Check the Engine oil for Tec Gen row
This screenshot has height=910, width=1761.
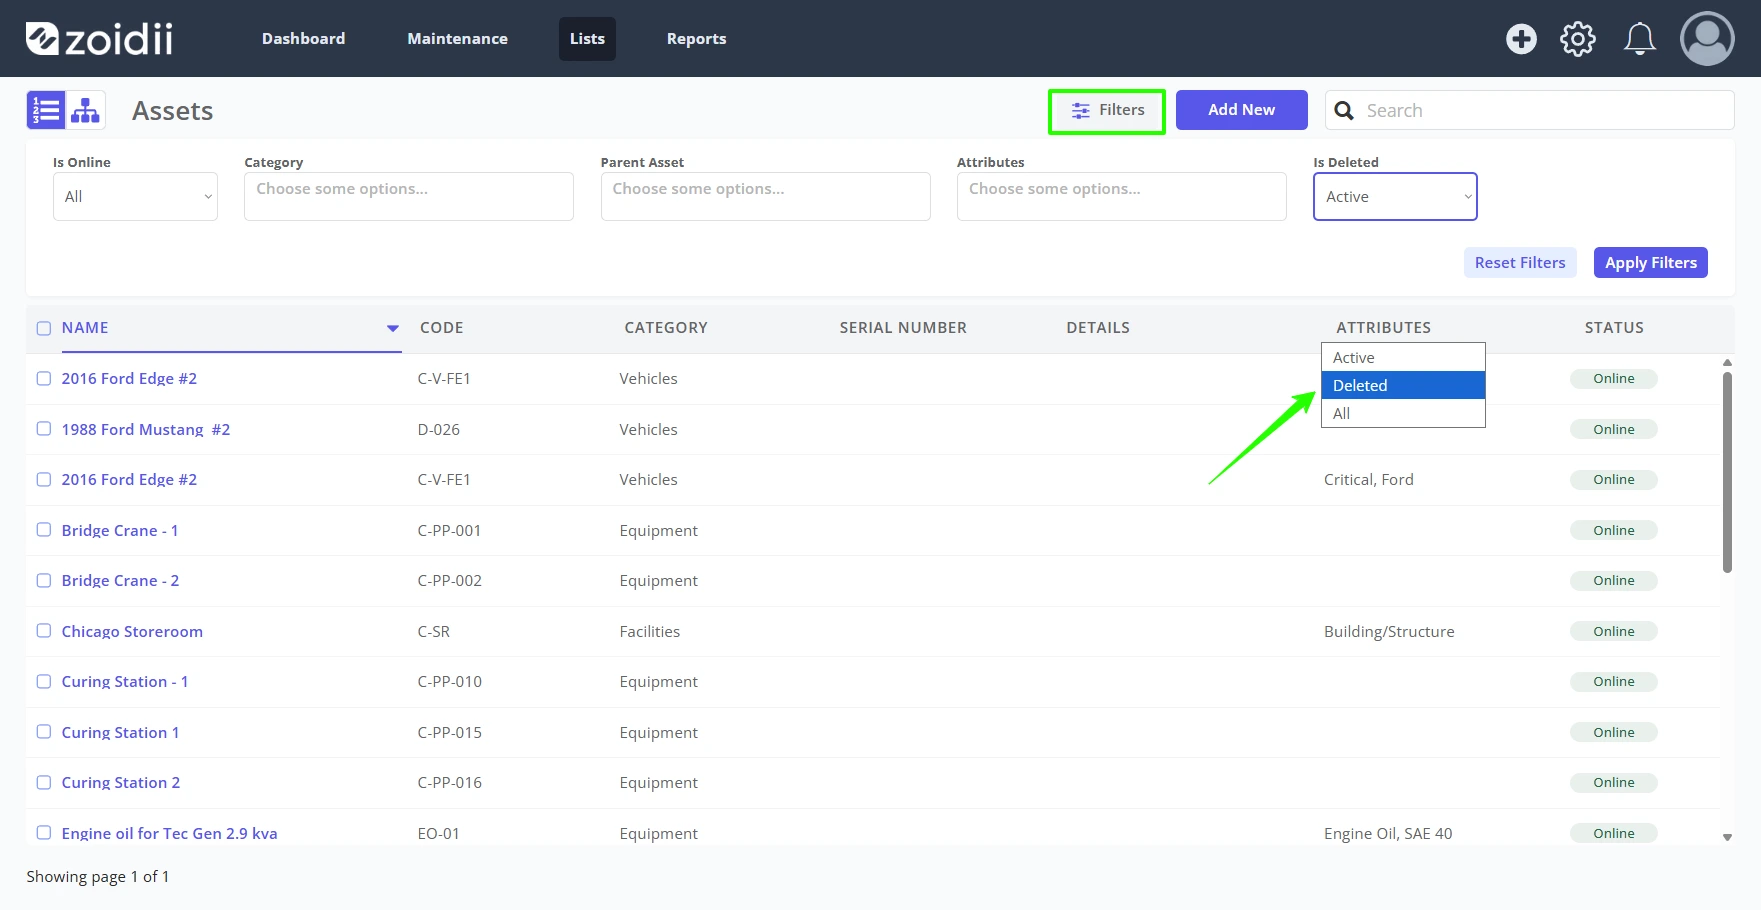[44, 833]
